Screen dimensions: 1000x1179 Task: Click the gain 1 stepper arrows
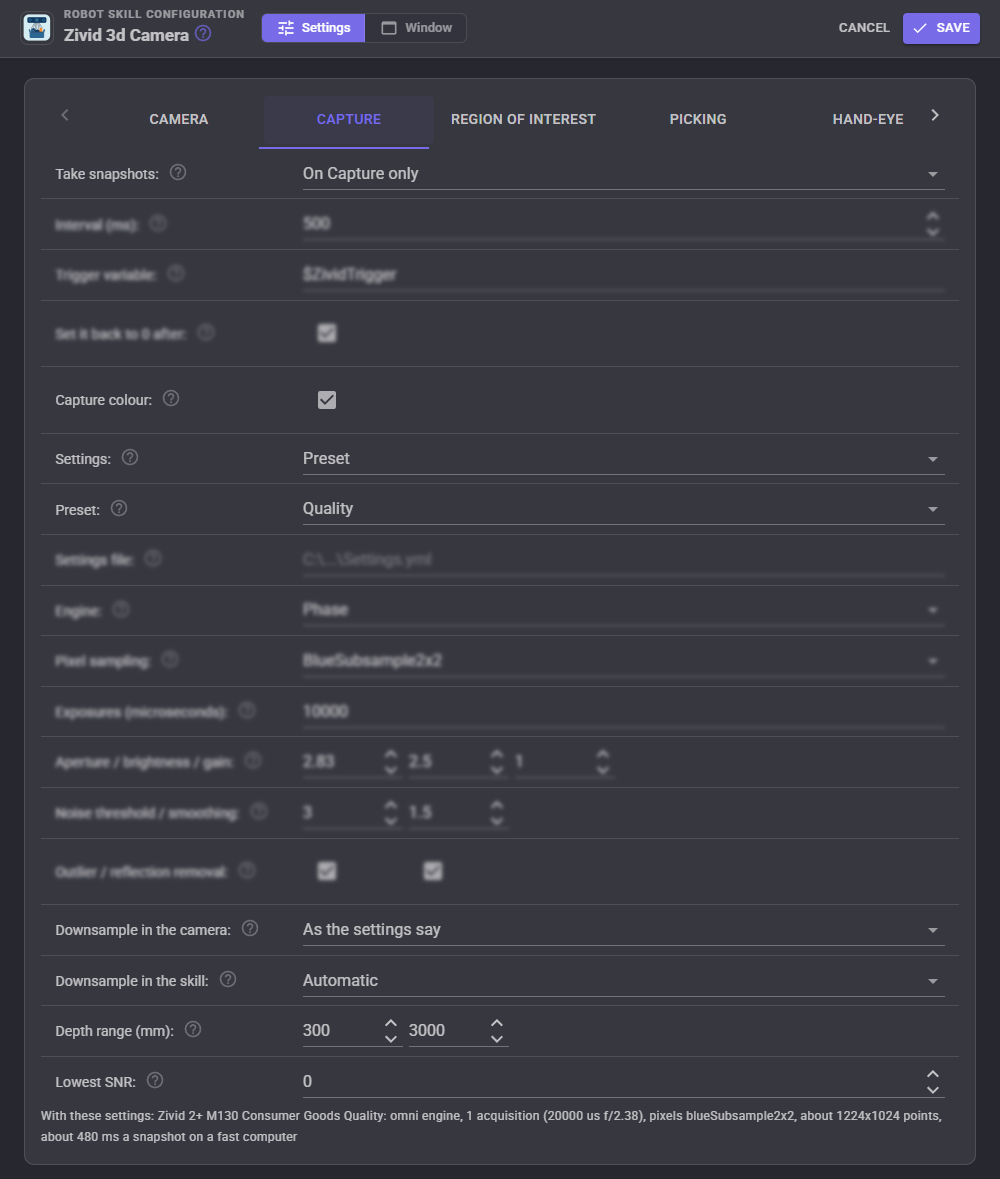pos(602,762)
